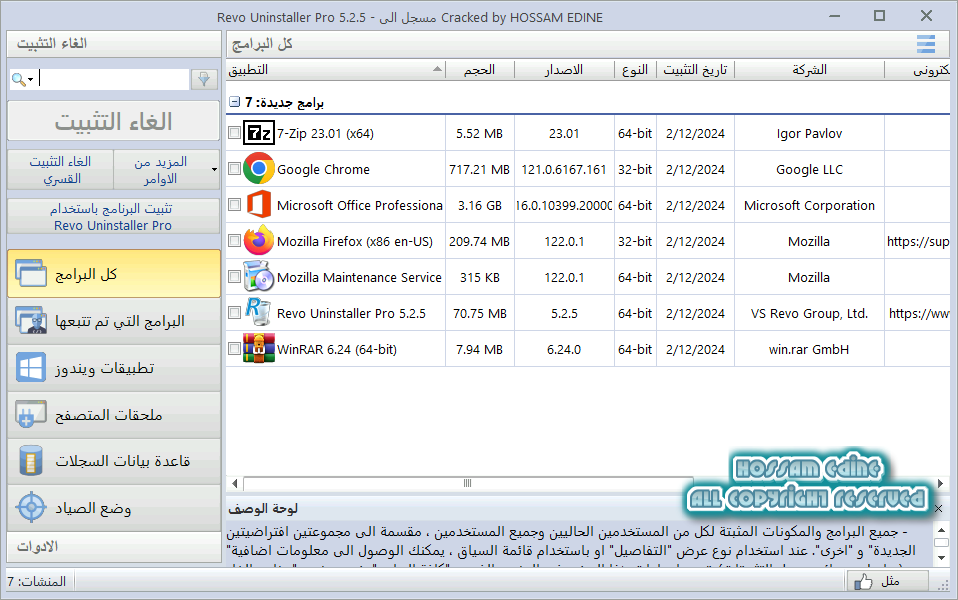Sort by the 'تاريخ التثبيت' column header
The image size is (958, 600).
695,70
